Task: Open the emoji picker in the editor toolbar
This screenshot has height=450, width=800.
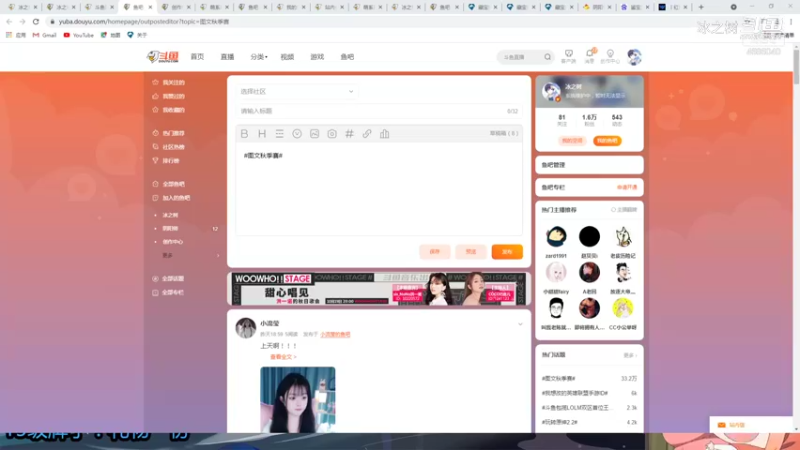Action: pos(297,134)
